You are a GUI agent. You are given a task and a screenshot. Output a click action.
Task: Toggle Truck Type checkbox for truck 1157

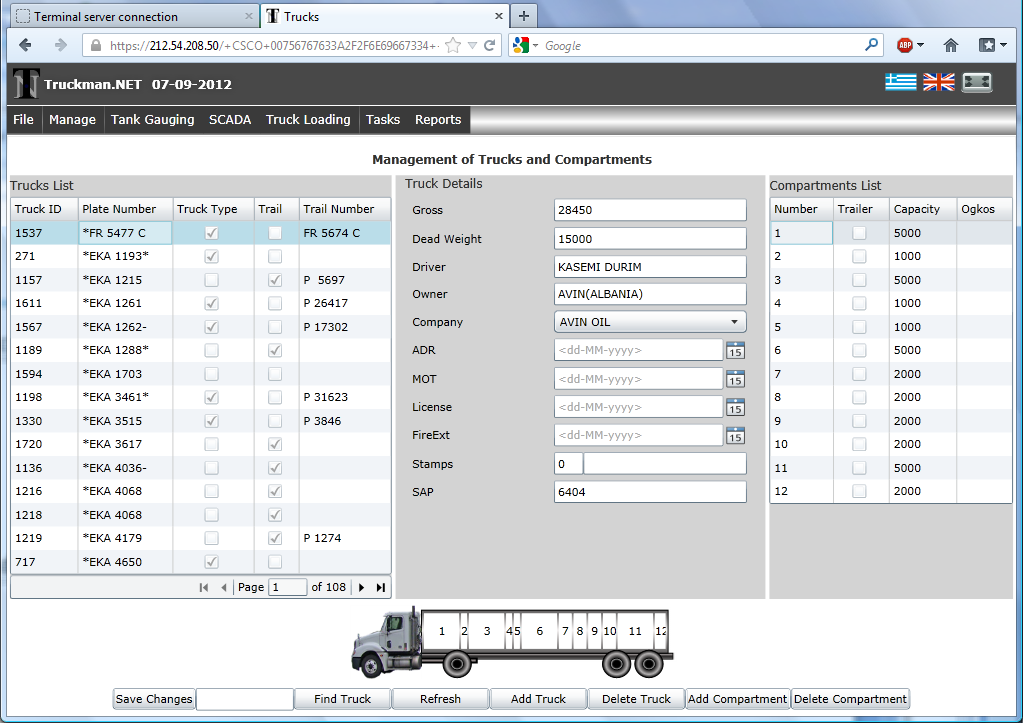[211, 281]
